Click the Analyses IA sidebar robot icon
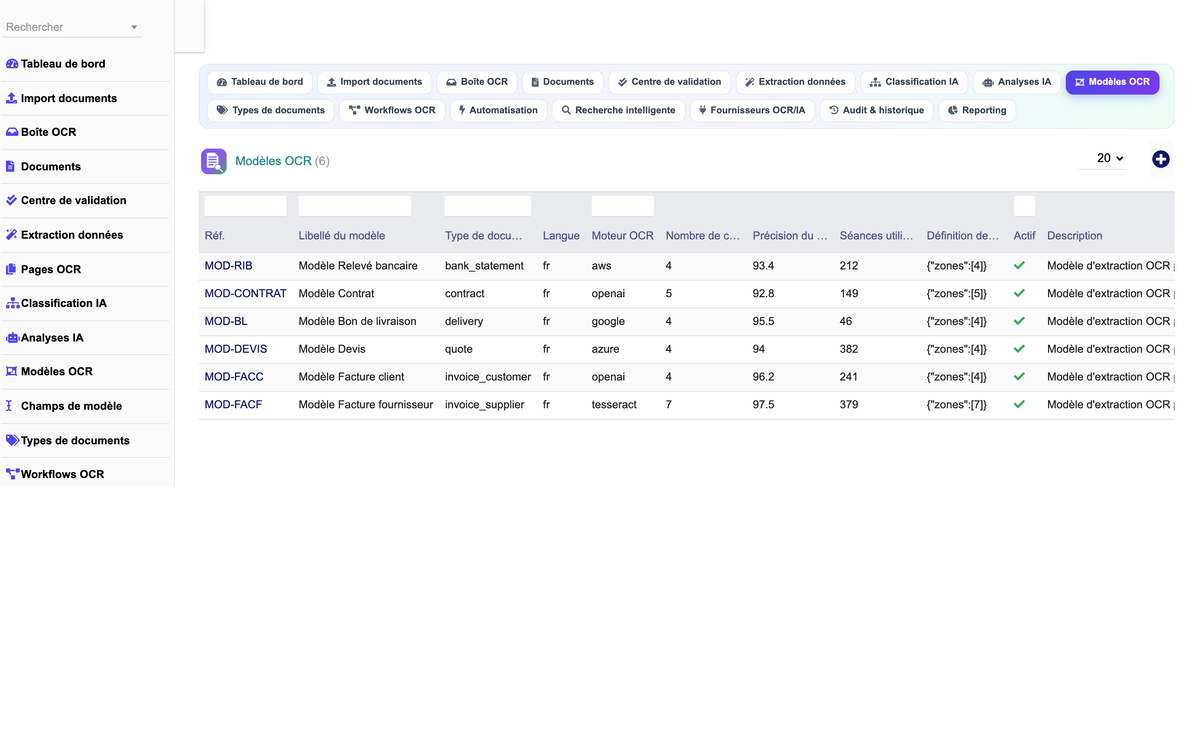Screen dimensions: 1200x743 [13, 338]
